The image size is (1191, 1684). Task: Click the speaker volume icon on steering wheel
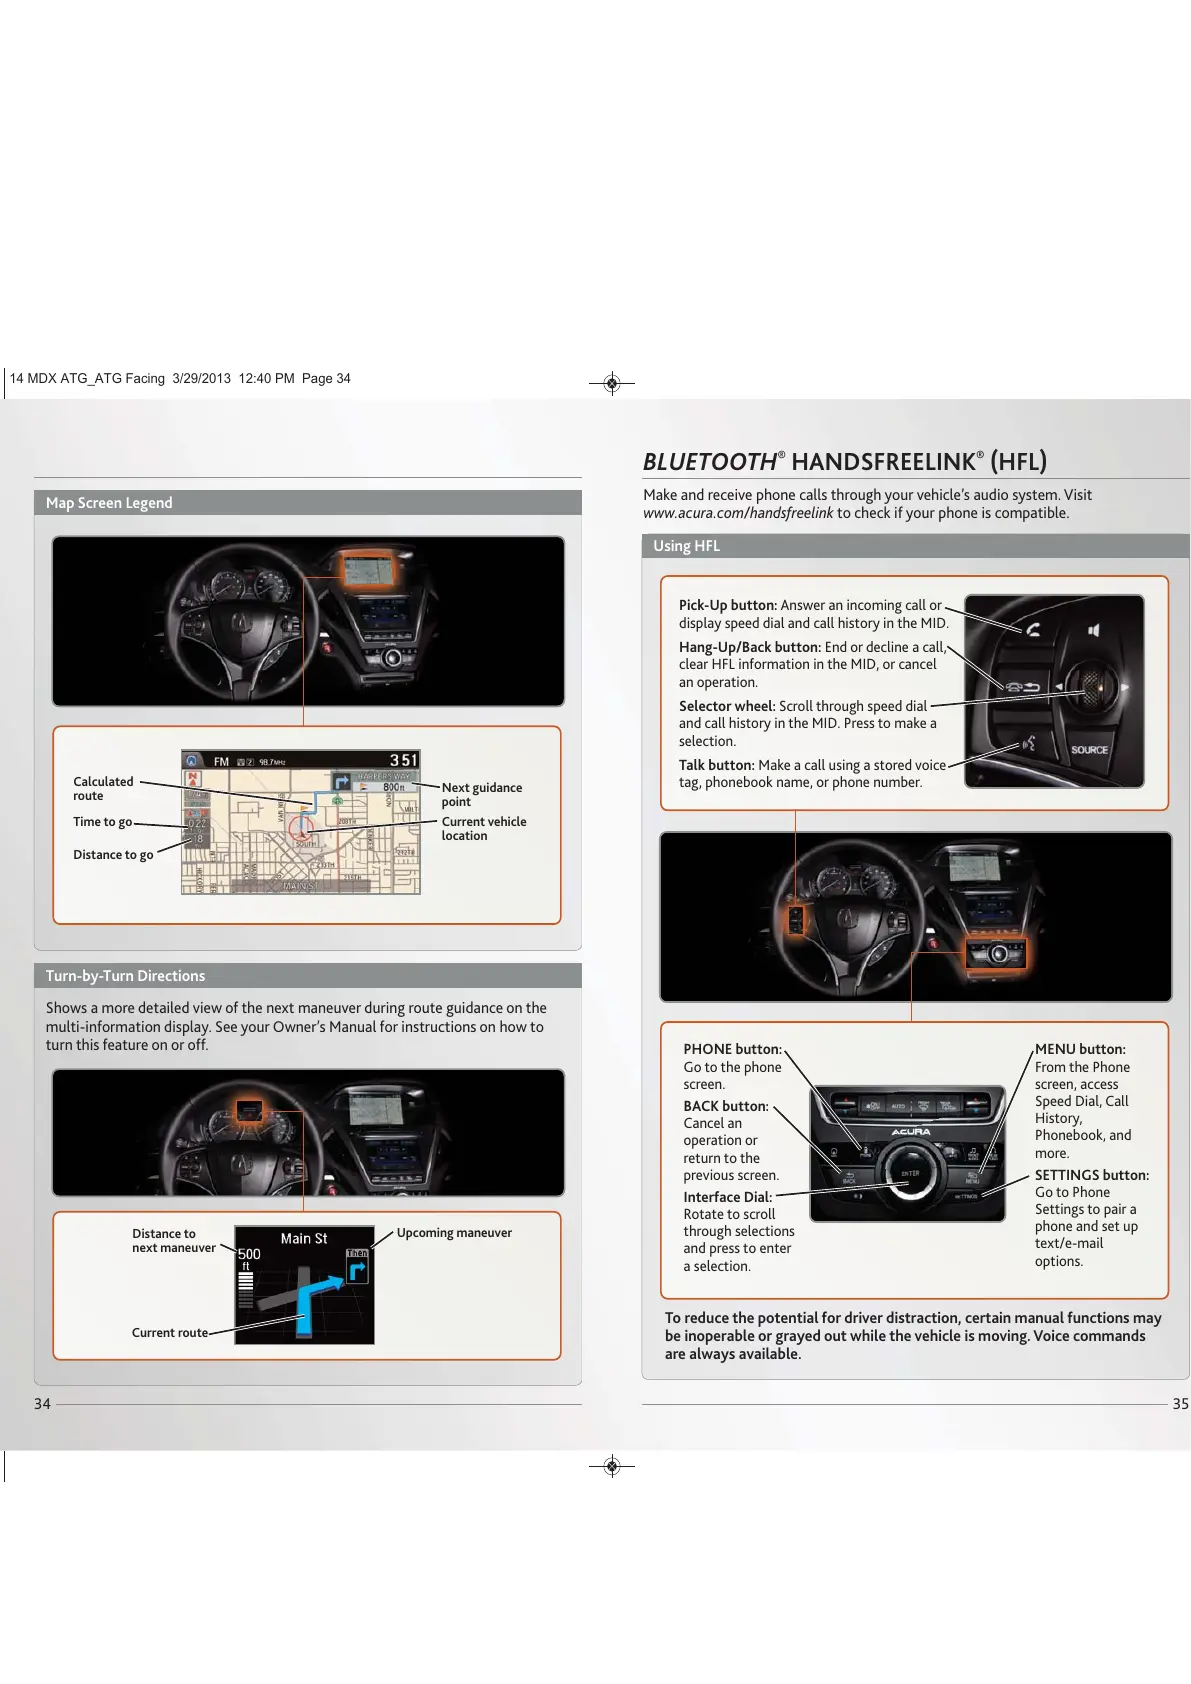[1094, 630]
